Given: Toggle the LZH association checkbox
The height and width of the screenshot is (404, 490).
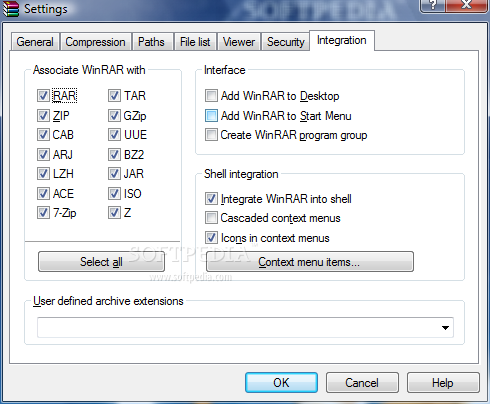Looking at the screenshot, I should tap(43, 174).
